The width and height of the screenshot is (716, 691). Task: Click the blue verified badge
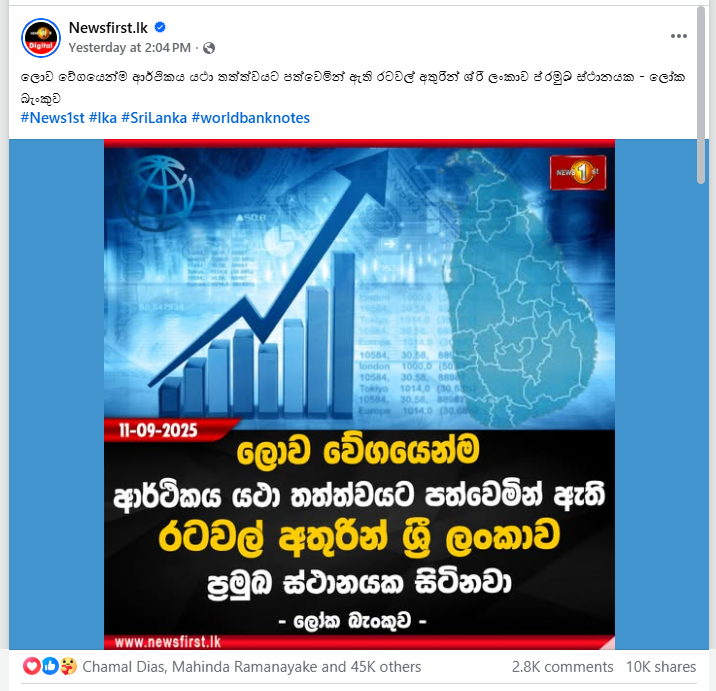tap(160, 27)
